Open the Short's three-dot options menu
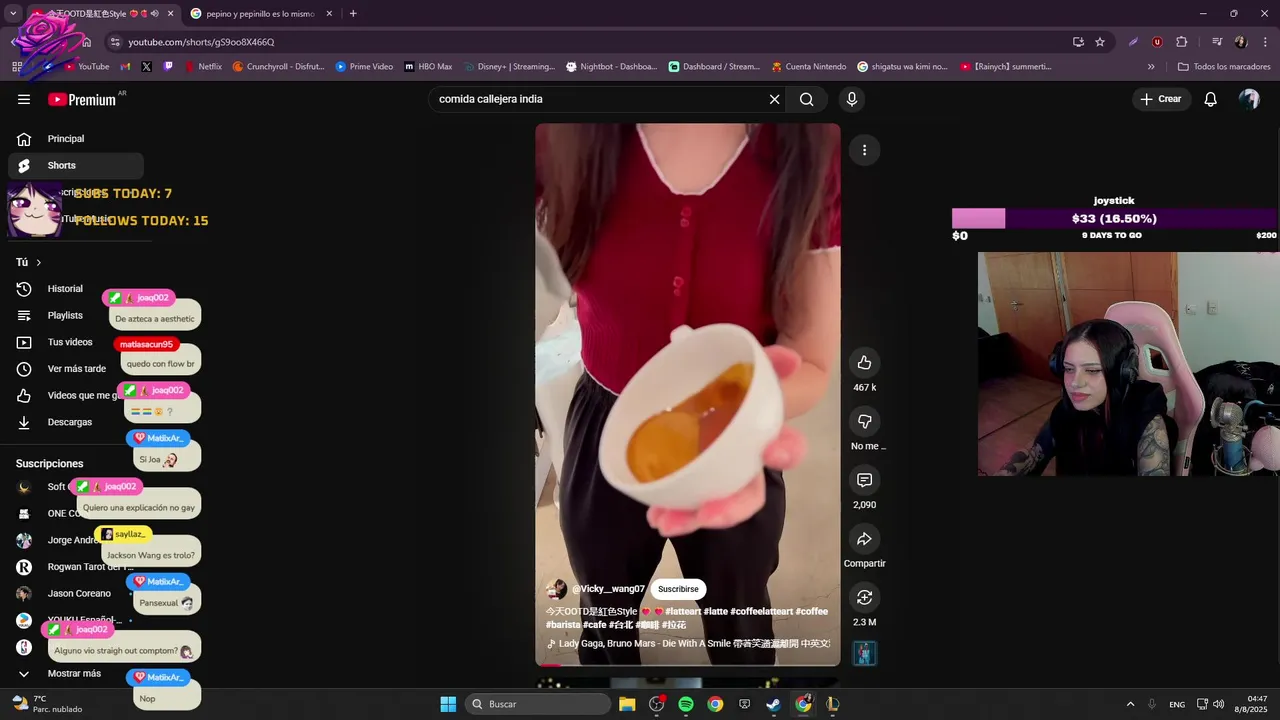The image size is (1280, 720). 864,150
